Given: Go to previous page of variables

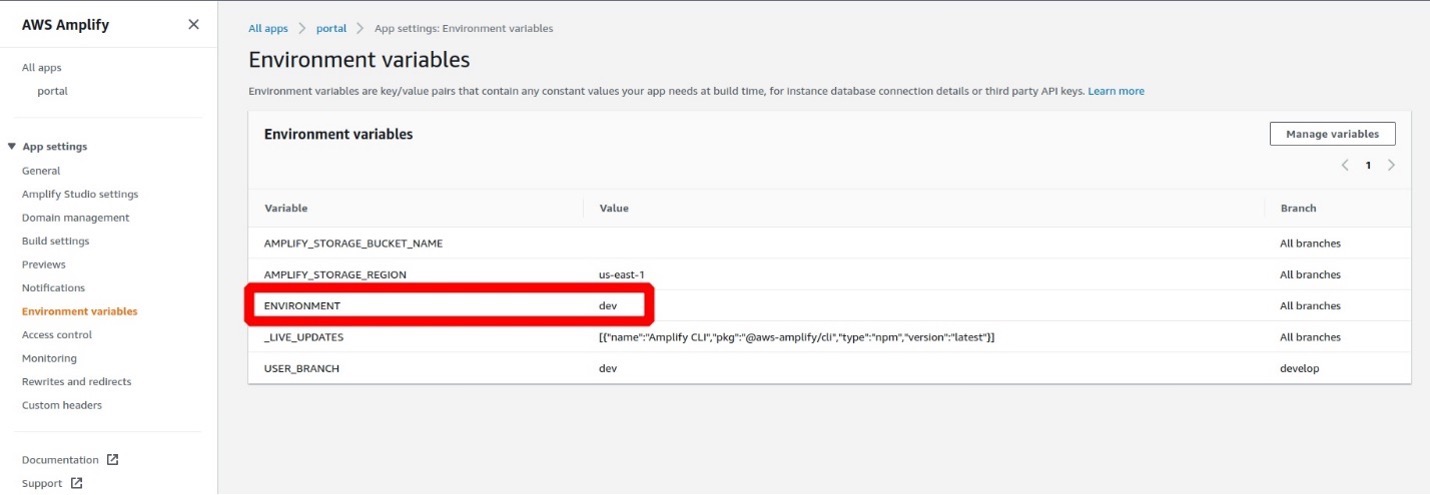Looking at the screenshot, I should click(x=1345, y=165).
